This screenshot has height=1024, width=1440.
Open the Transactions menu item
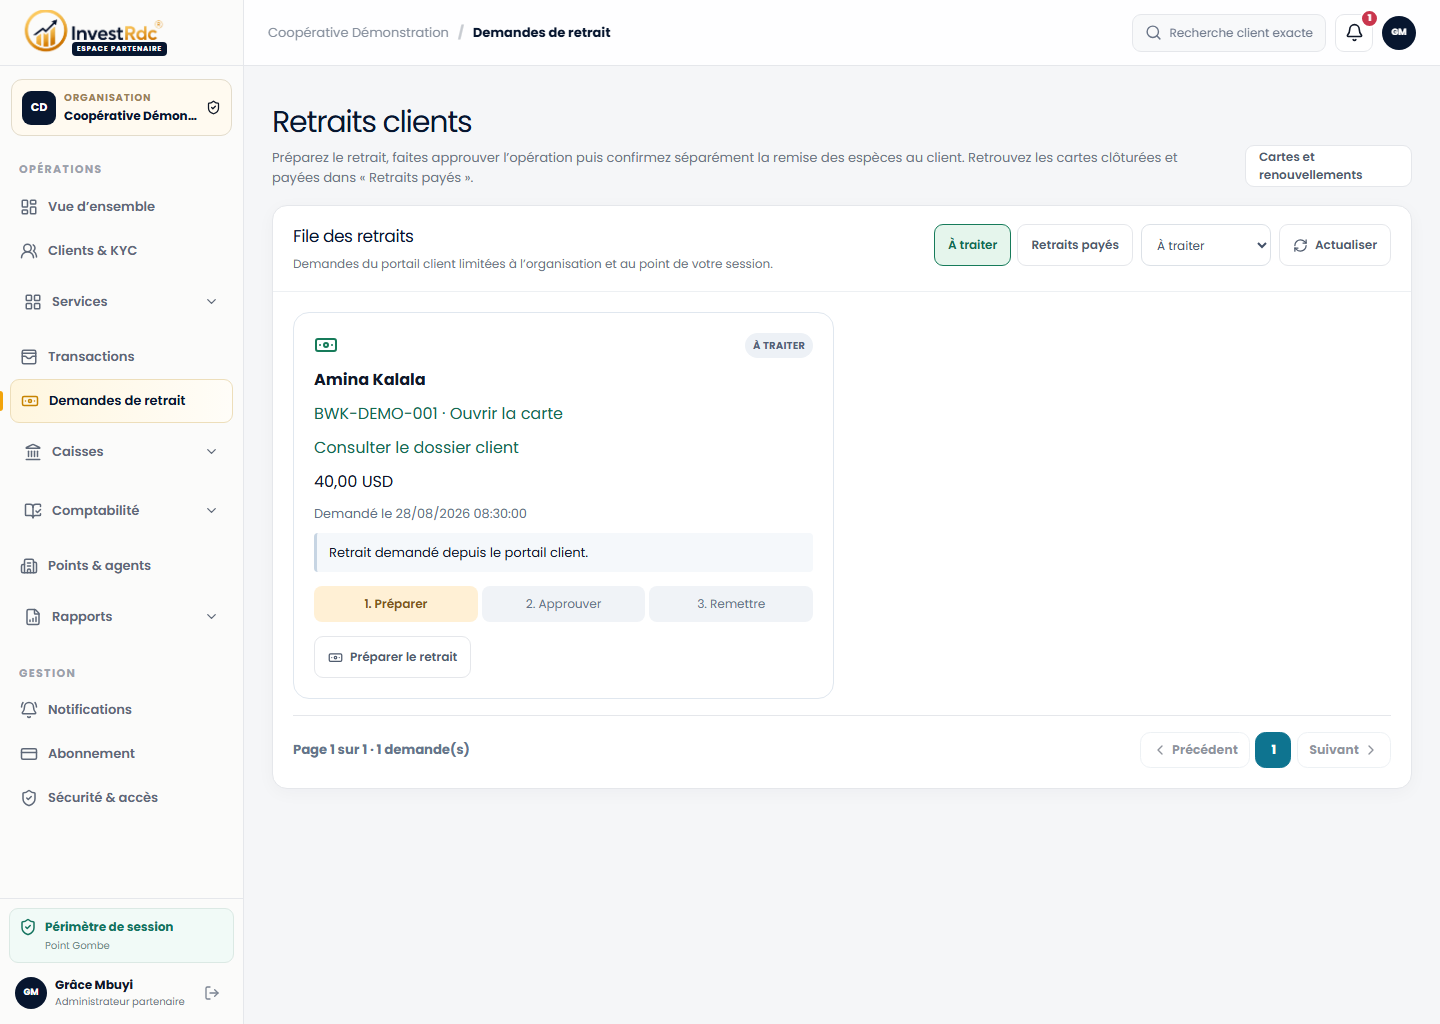(x=121, y=357)
